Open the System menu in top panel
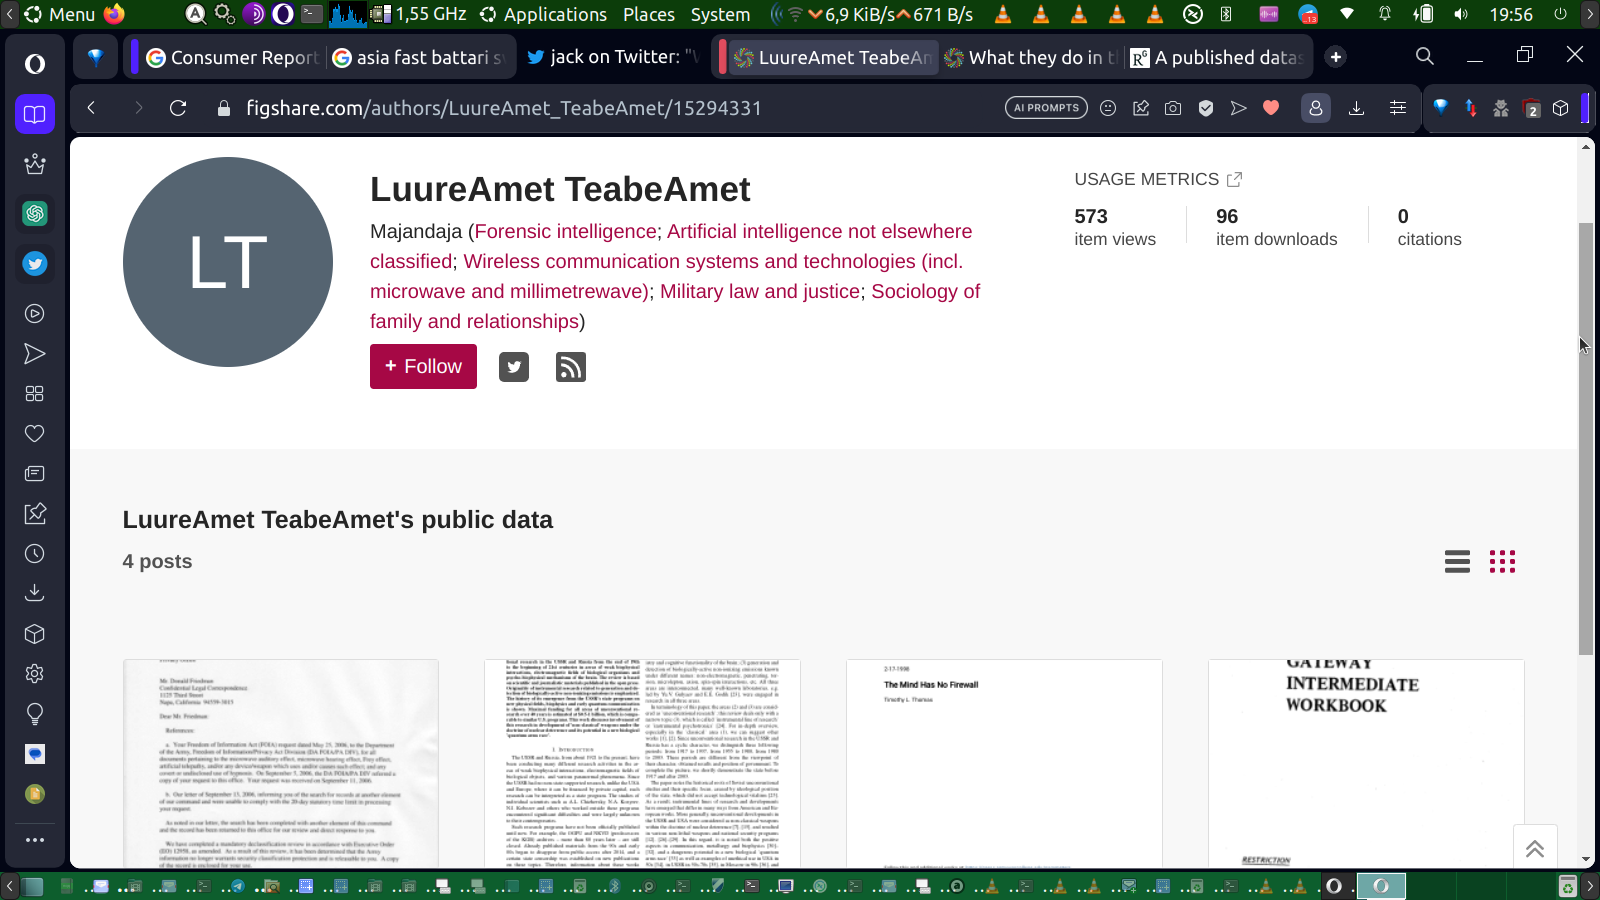 click(x=720, y=14)
